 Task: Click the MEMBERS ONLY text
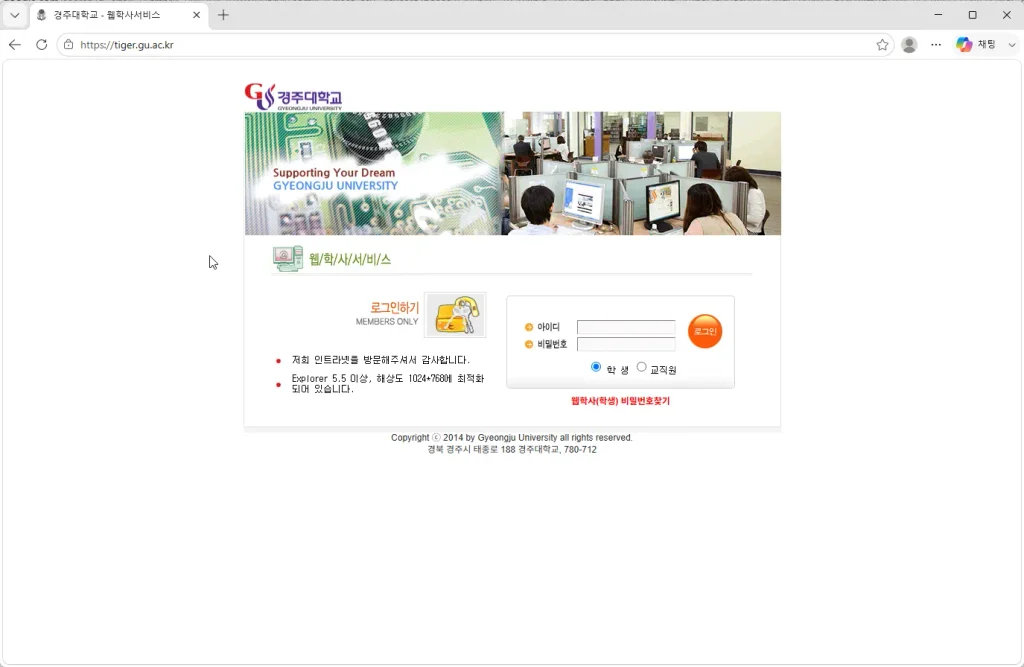(387, 321)
